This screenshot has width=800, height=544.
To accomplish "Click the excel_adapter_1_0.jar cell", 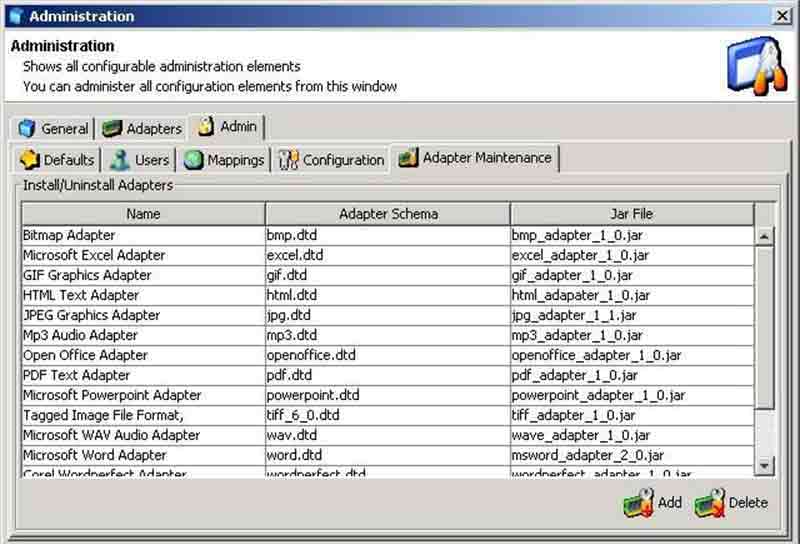I will [632, 255].
